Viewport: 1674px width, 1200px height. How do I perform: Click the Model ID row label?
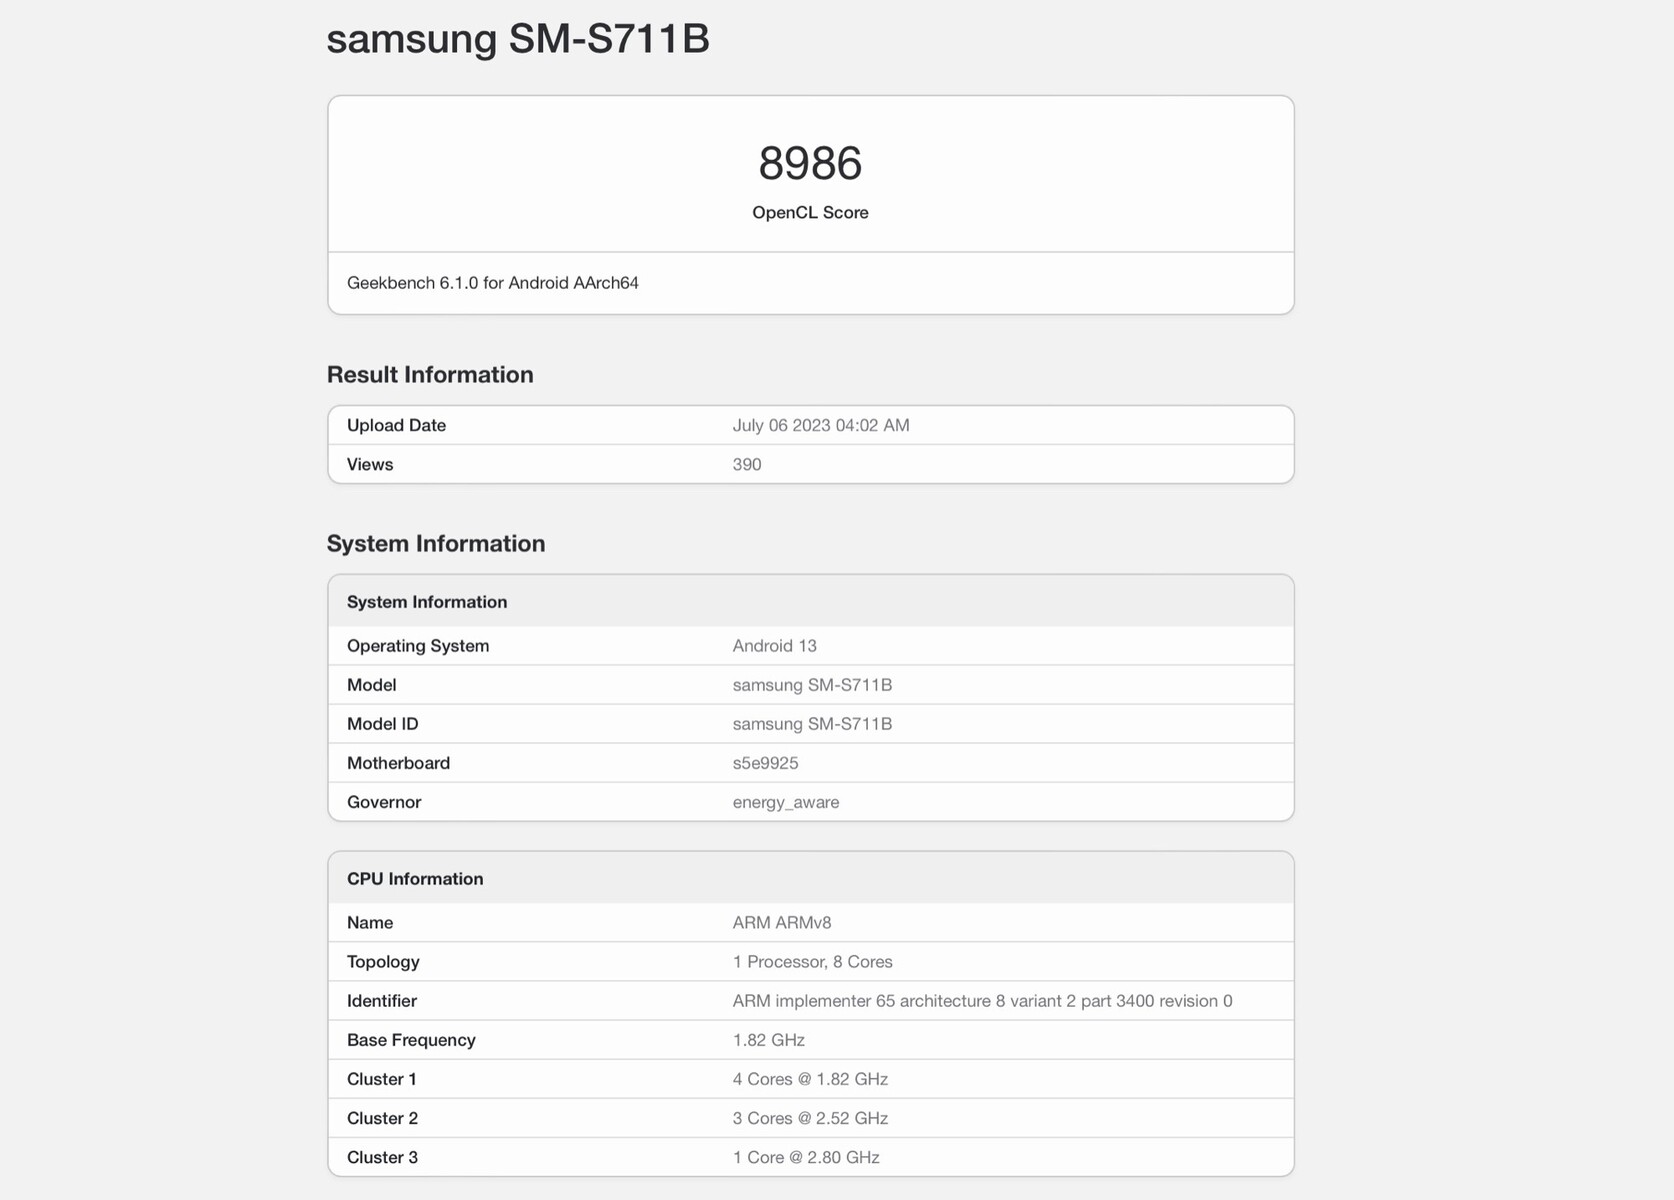point(382,724)
